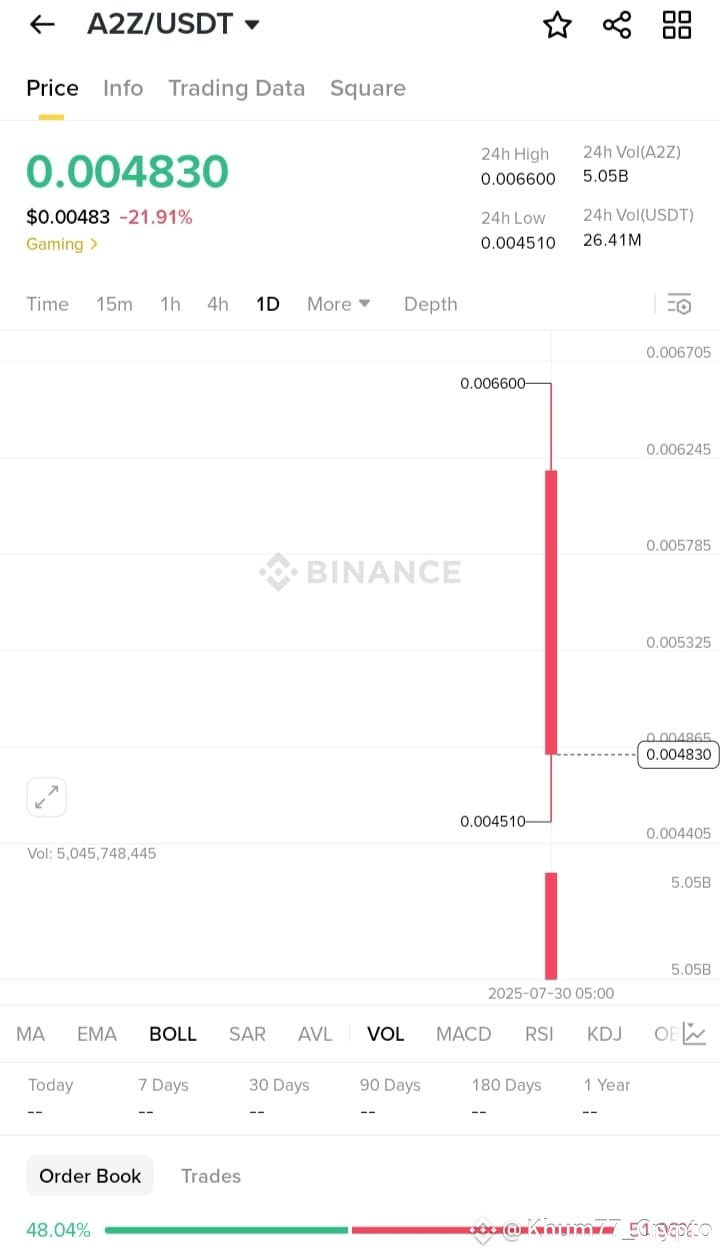Open the A2Z/USDT pair selector dropdown
This screenshot has height=1256, width=720.
(x=173, y=24)
